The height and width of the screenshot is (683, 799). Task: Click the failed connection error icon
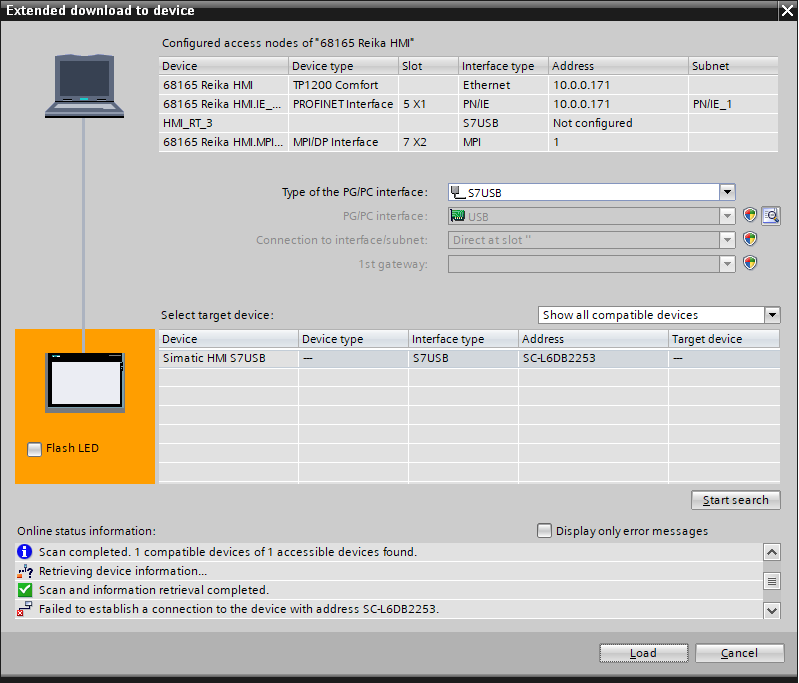[x=24, y=609]
